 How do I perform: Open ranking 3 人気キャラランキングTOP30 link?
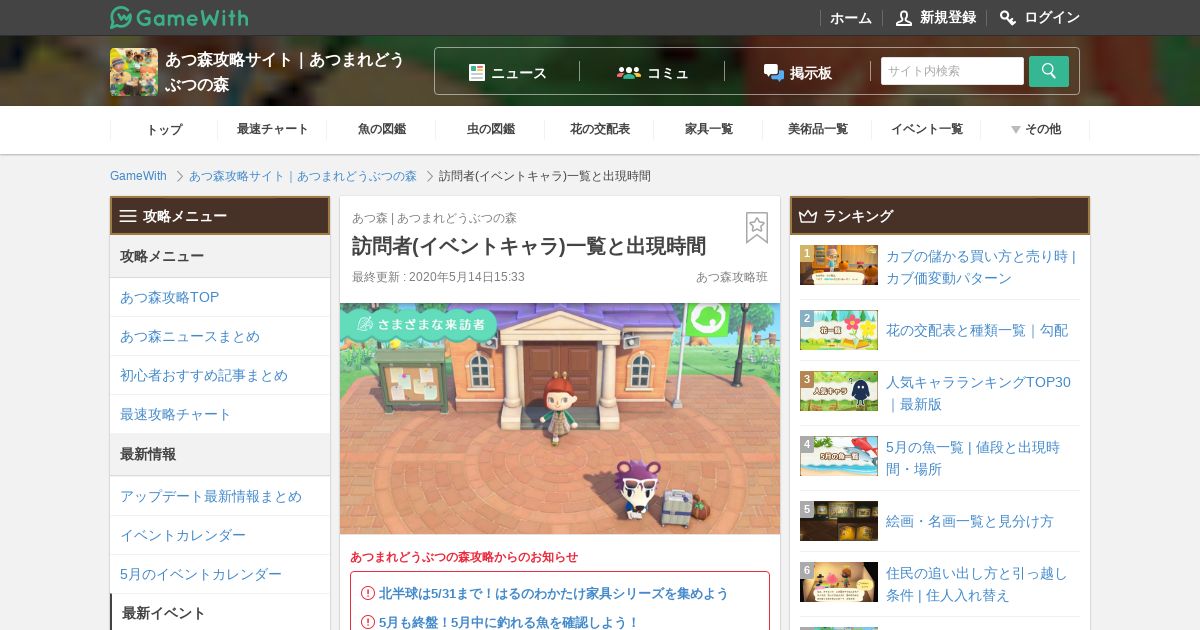click(978, 393)
